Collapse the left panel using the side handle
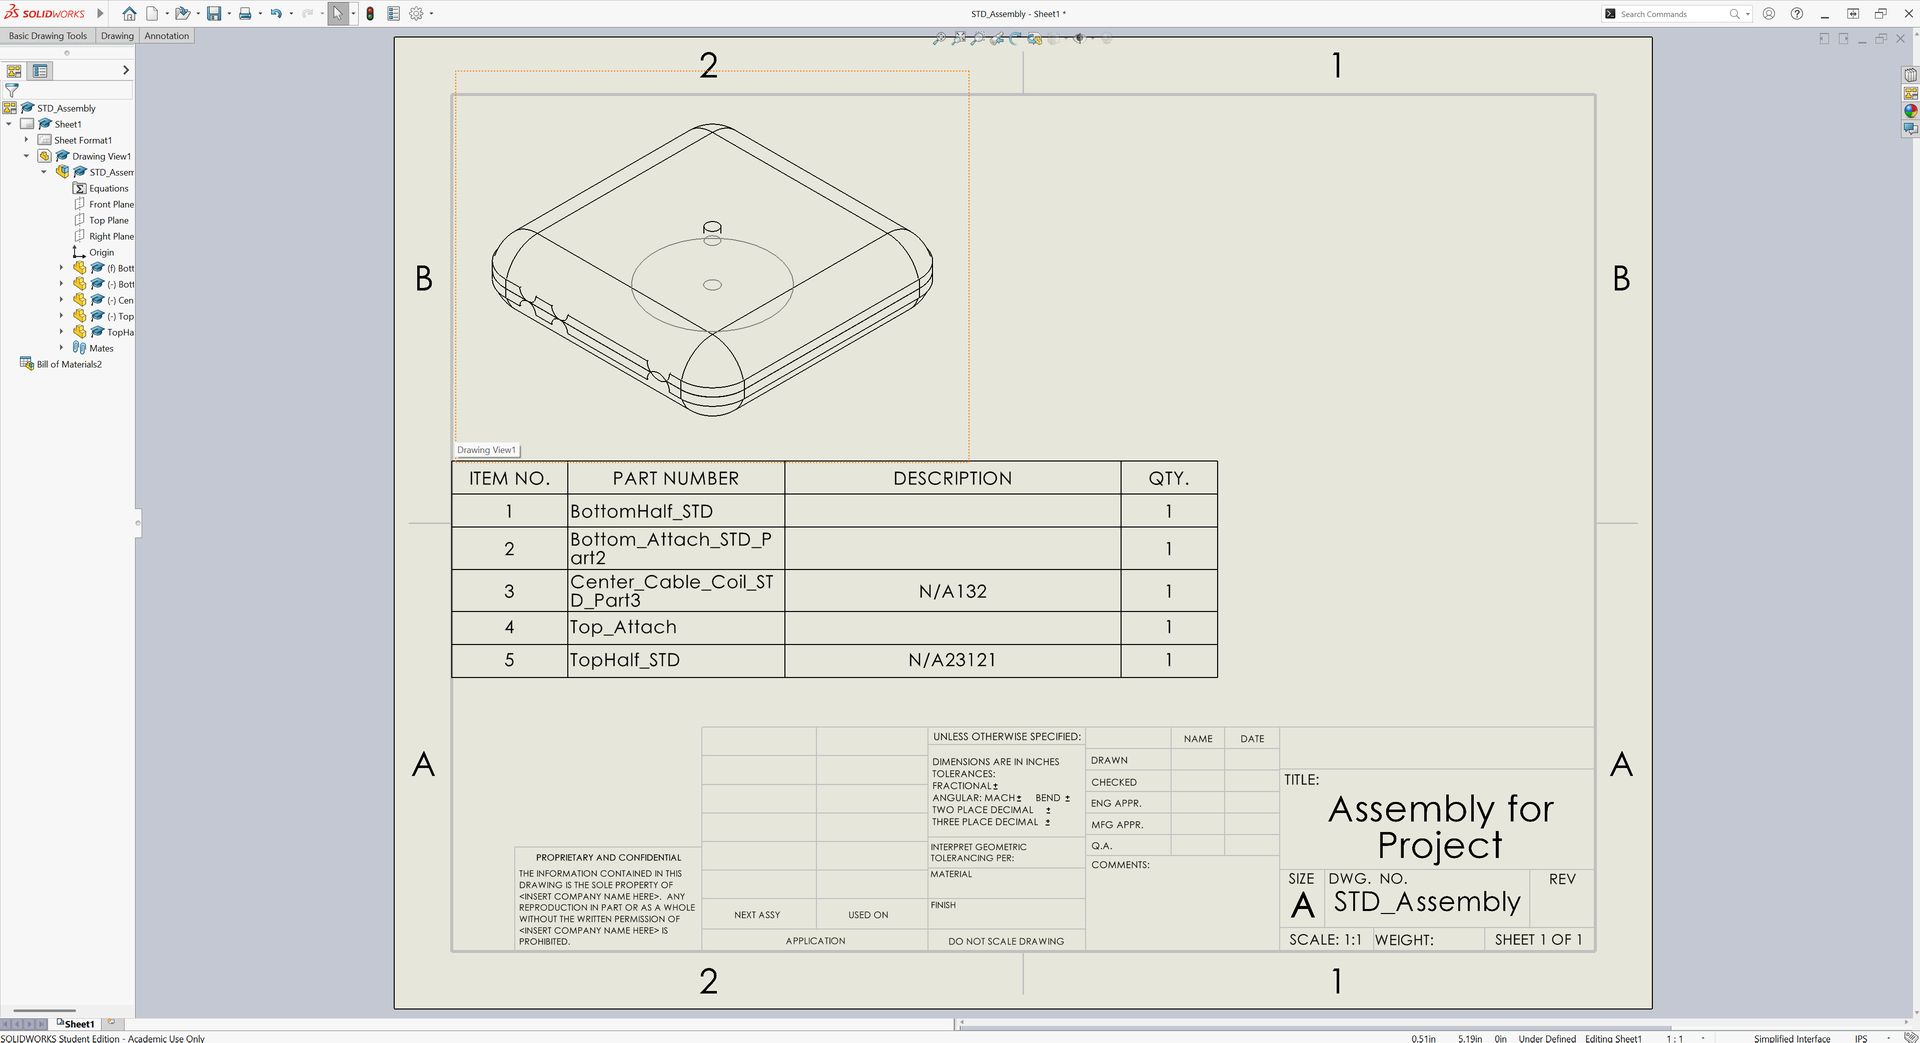 tap(138, 522)
